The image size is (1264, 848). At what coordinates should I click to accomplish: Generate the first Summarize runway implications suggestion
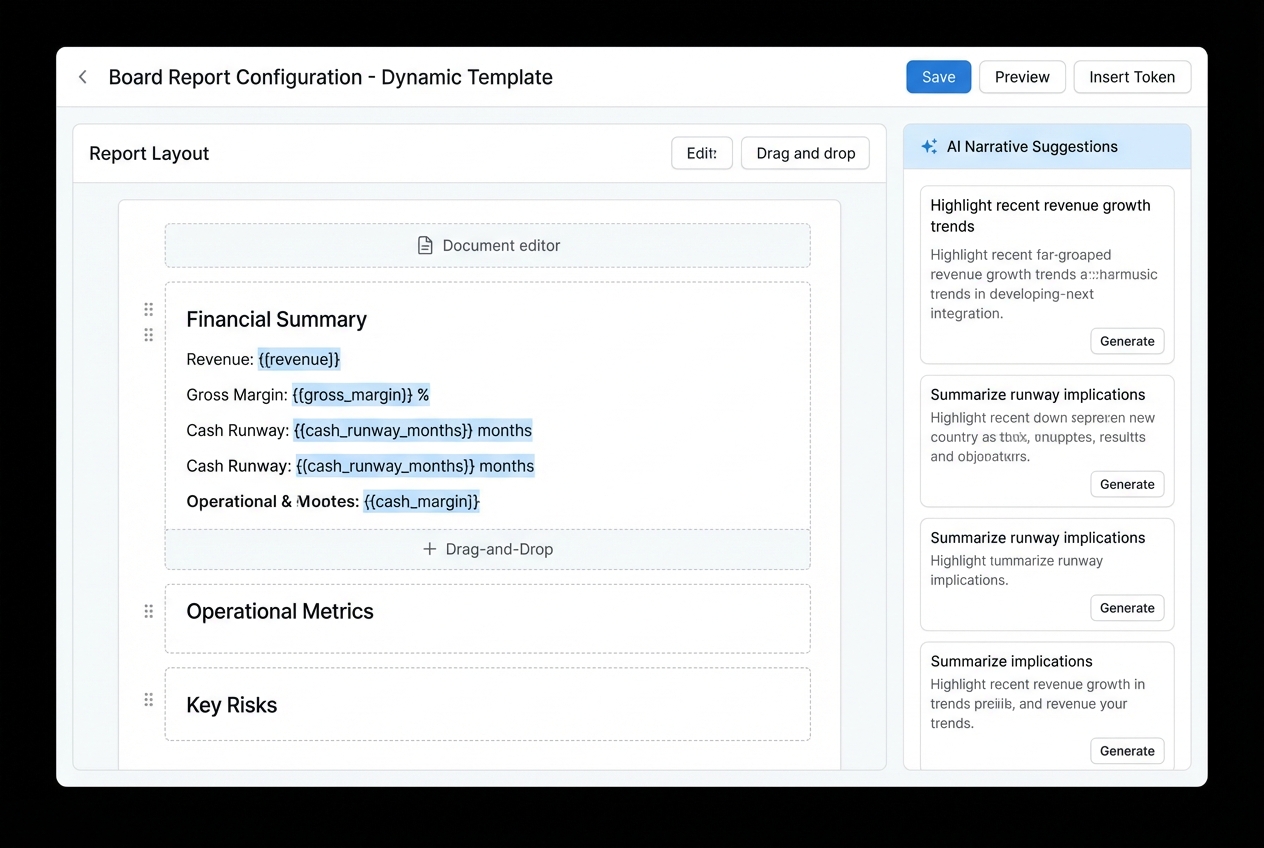[1127, 484]
